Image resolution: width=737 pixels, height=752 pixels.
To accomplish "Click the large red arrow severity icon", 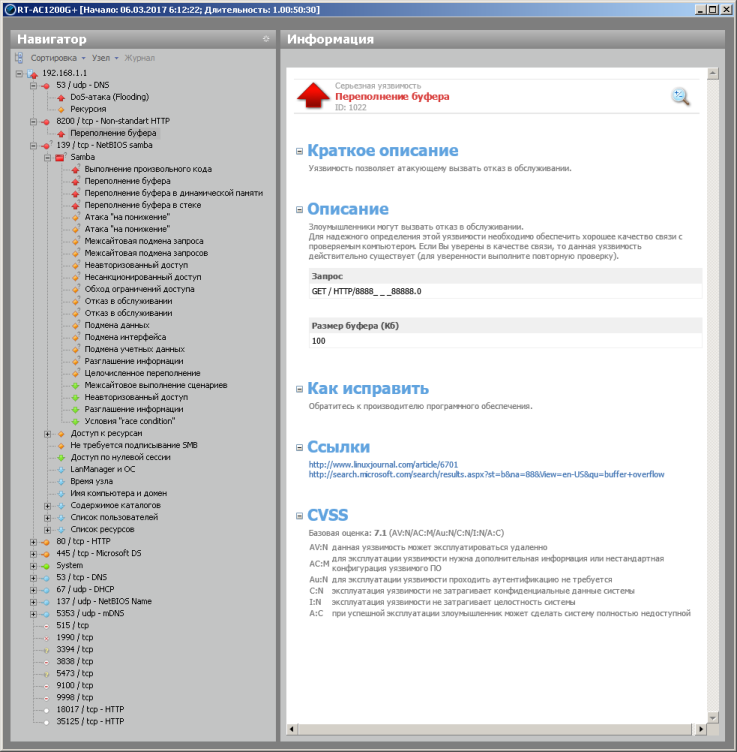I will (313, 95).
